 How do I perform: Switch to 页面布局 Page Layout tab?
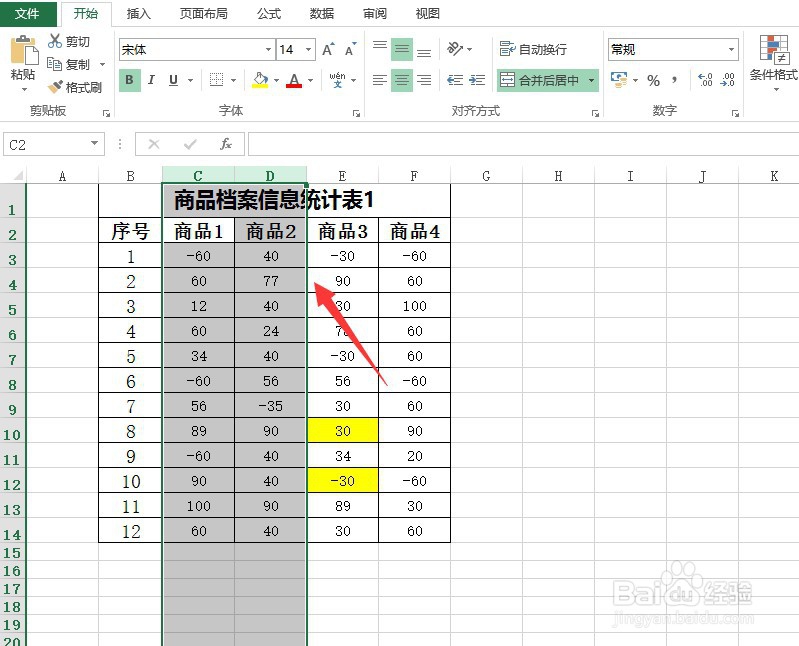(203, 14)
